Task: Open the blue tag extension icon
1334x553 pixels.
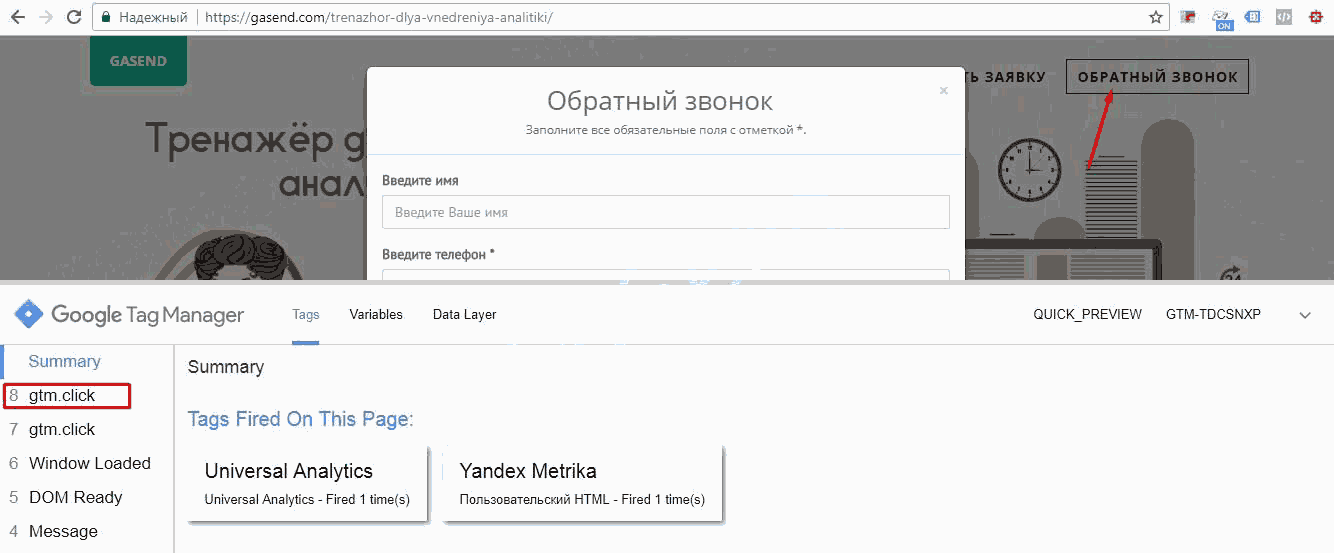Action: click(x=1253, y=17)
